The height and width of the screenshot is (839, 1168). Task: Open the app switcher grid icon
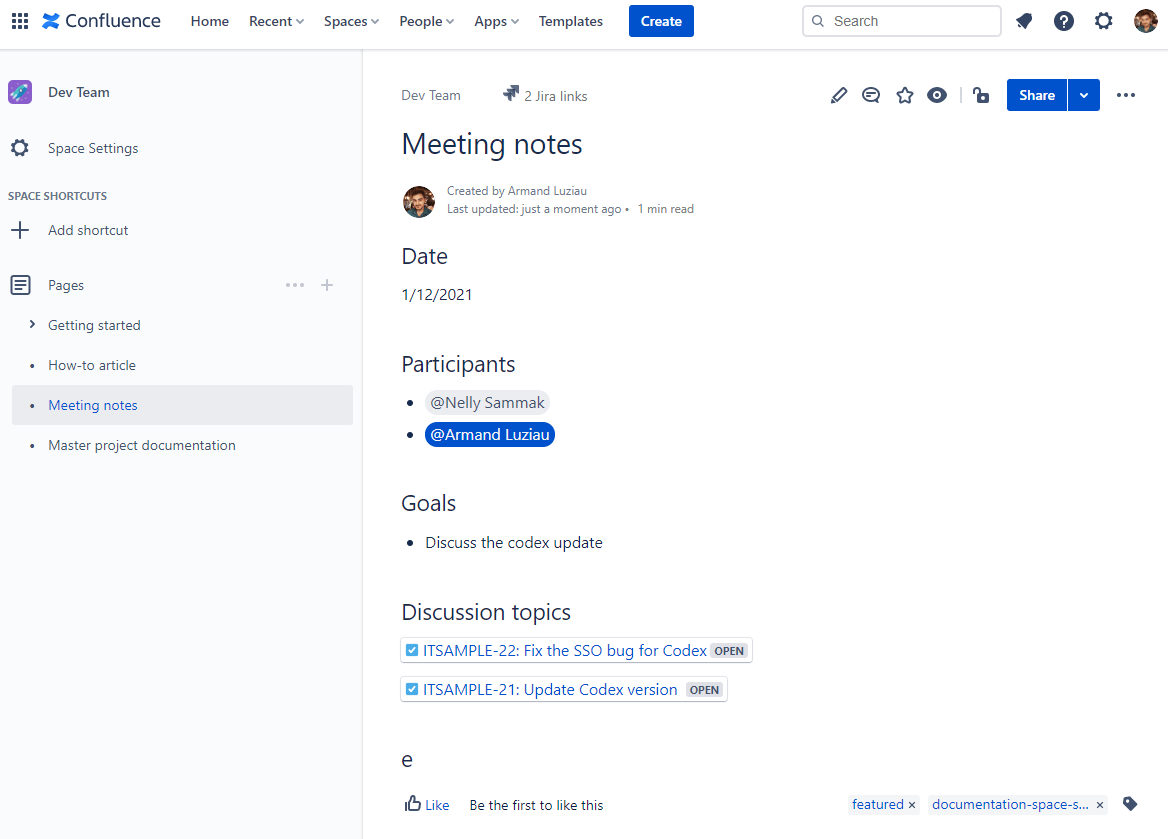pyautogui.click(x=20, y=21)
